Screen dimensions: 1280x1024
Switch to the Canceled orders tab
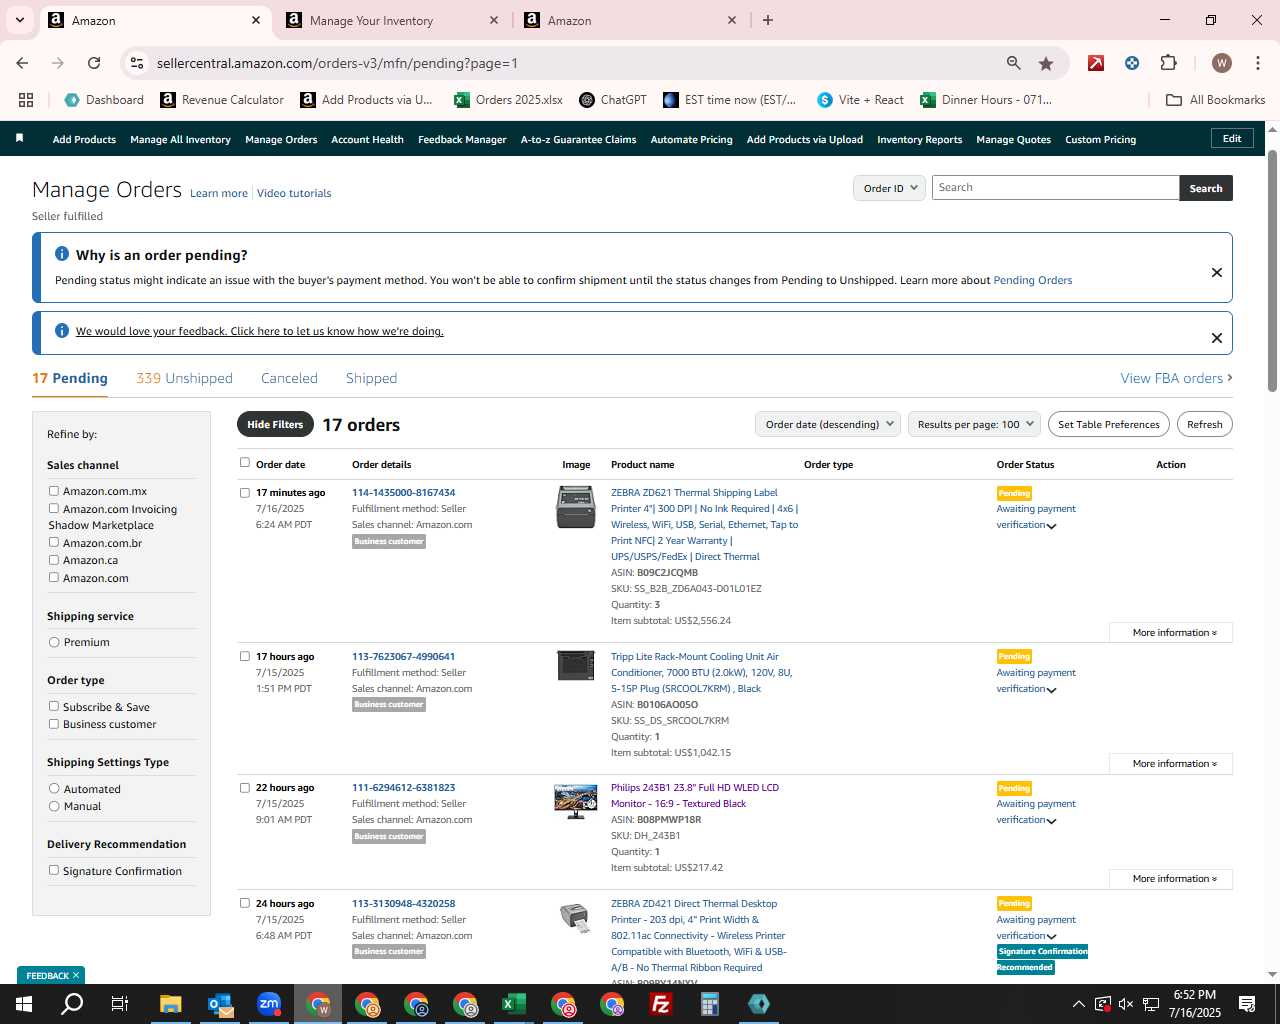click(x=289, y=378)
